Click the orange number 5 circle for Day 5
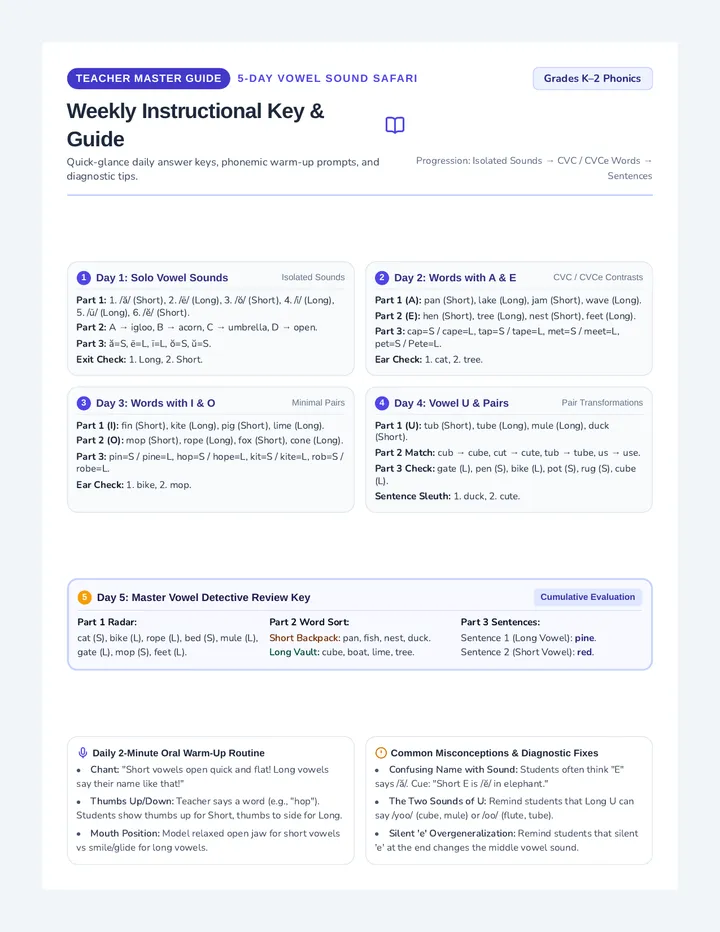This screenshot has height=932, width=720. click(84, 597)
